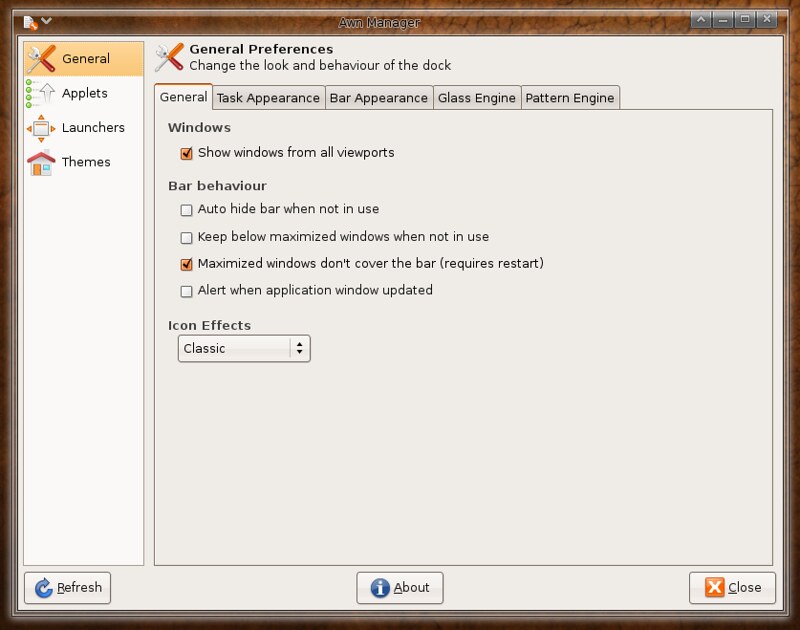Switch to the Bar Appearance tab
The image size is (800, 630).
click(x=379, y=98)
